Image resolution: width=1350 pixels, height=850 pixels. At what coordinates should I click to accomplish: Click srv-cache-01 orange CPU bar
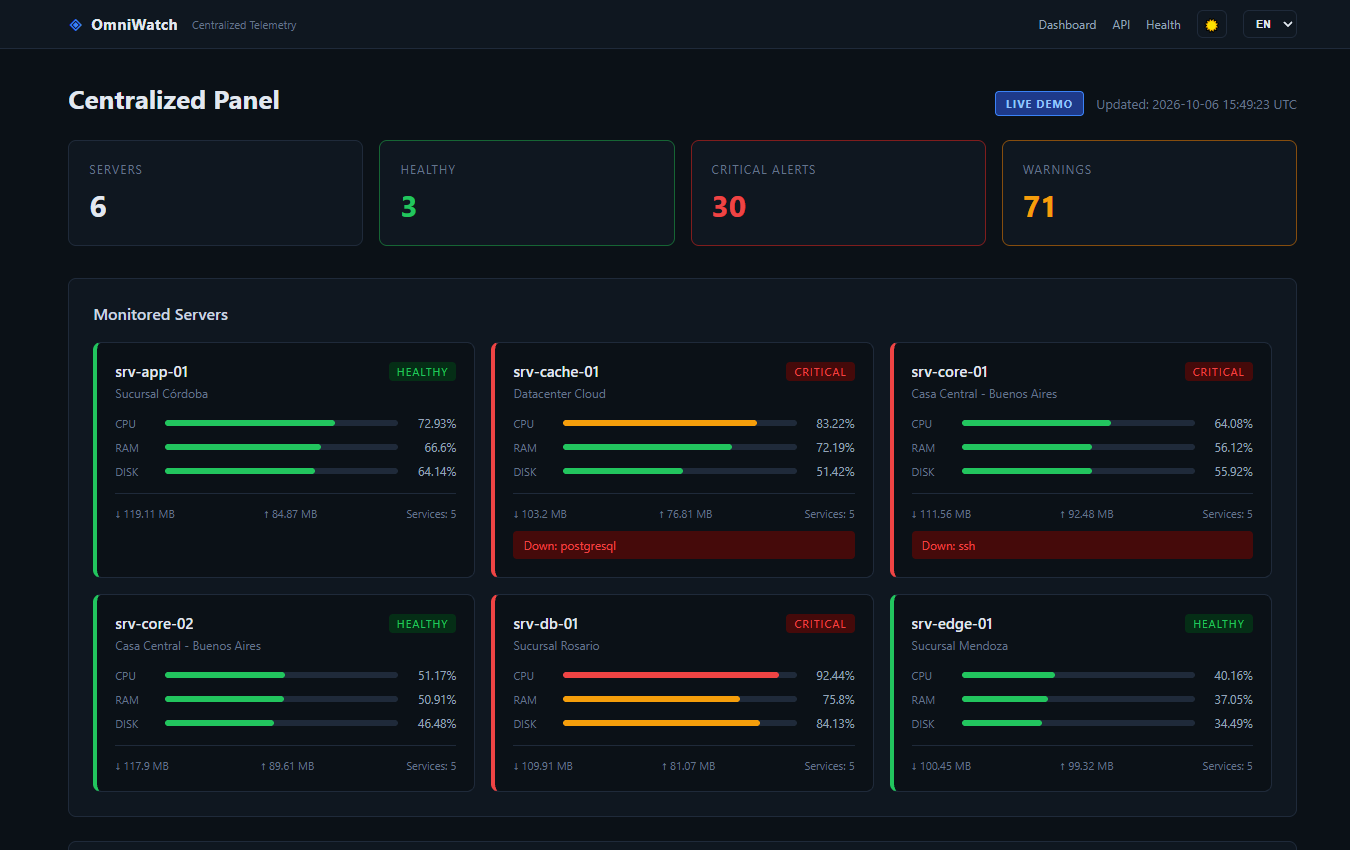[x=680, y=423]
